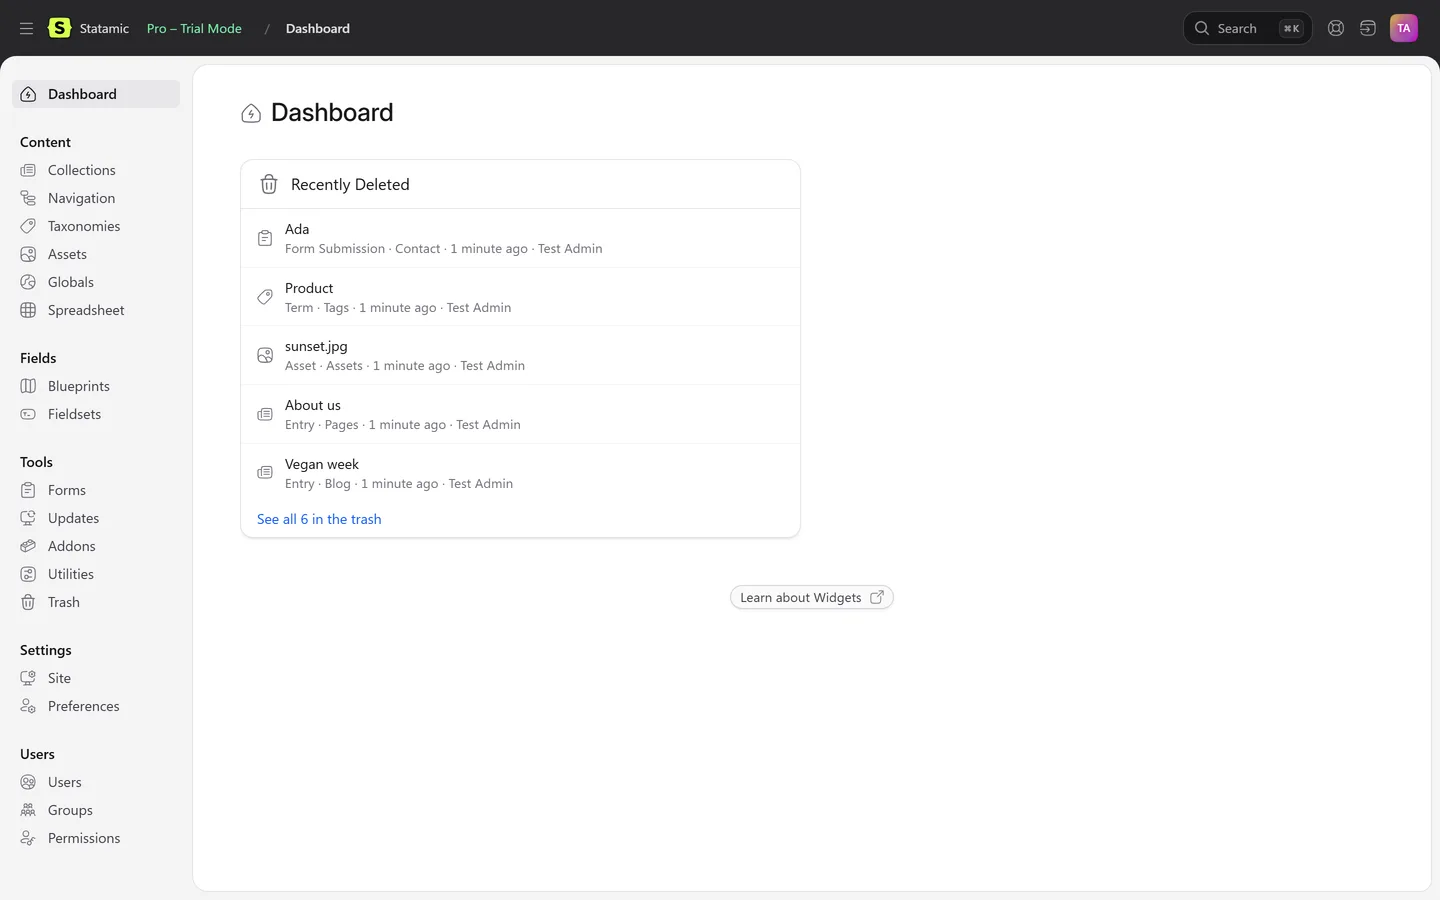This screenshot has height=900, width=1440.
Task: Click the Spreadsheet grid icon in the sidebar
Action: click(28, 310)
